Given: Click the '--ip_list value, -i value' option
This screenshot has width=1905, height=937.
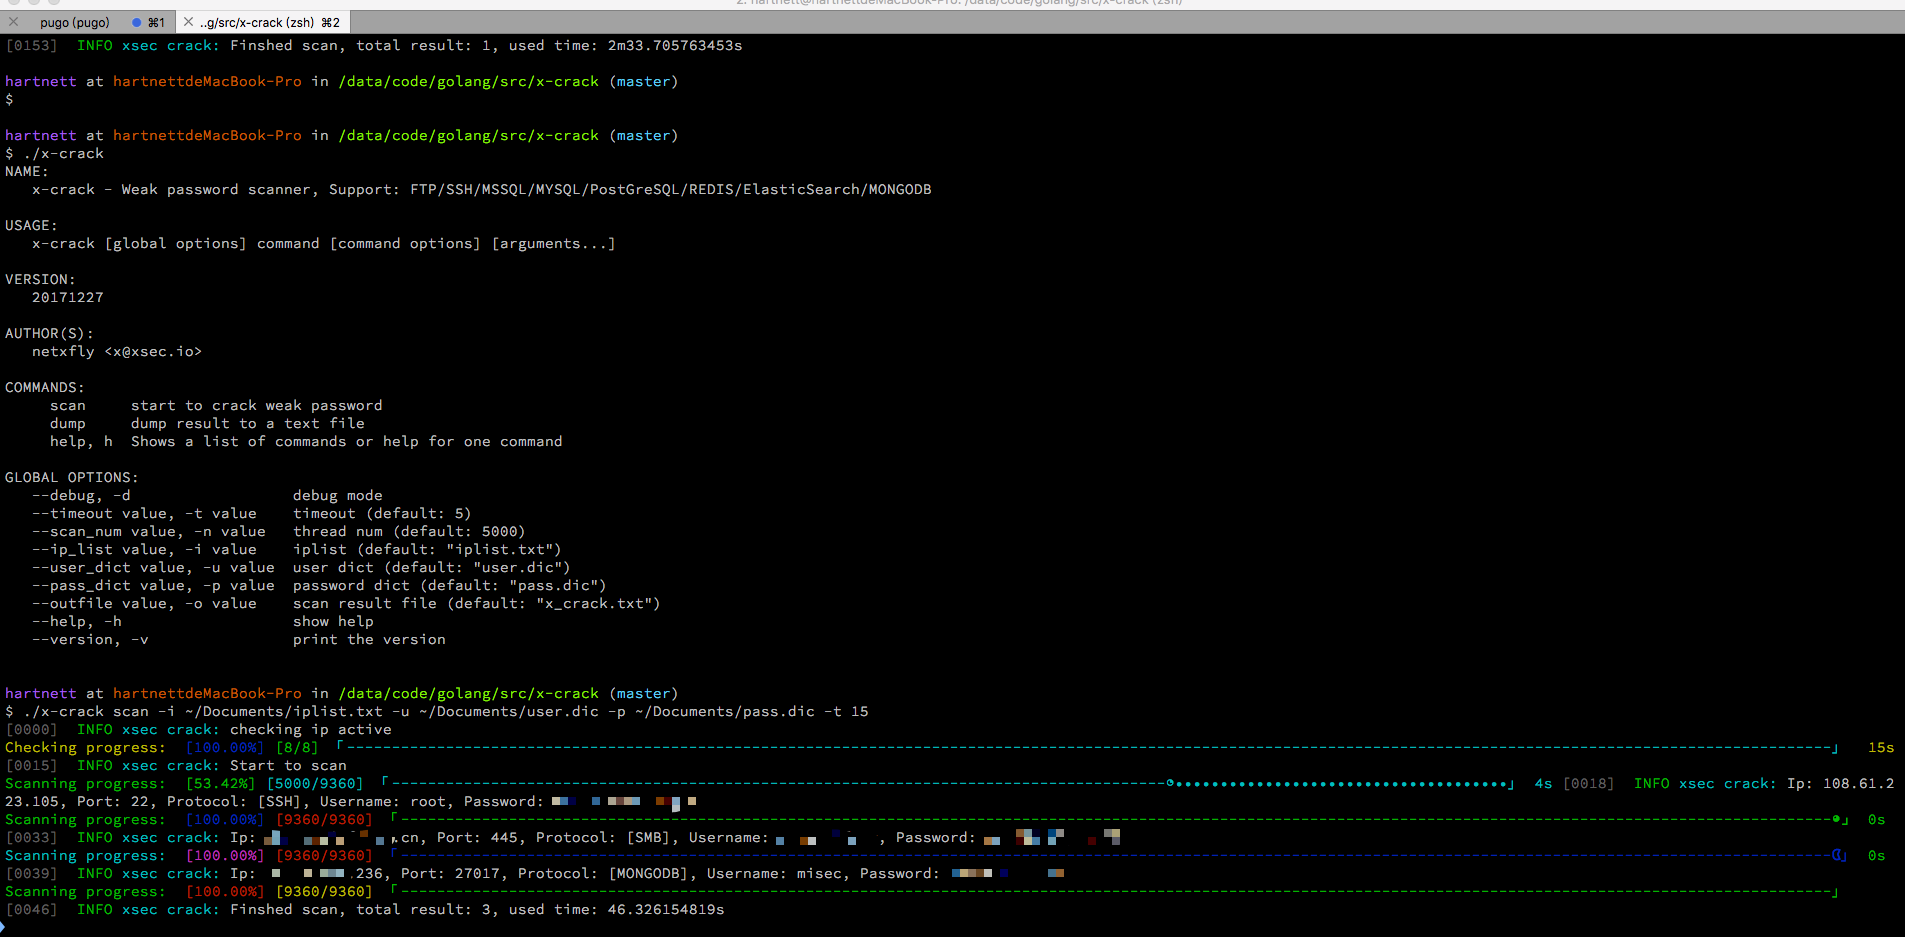Looking at the screenshot, I should (x=144, y=550).
